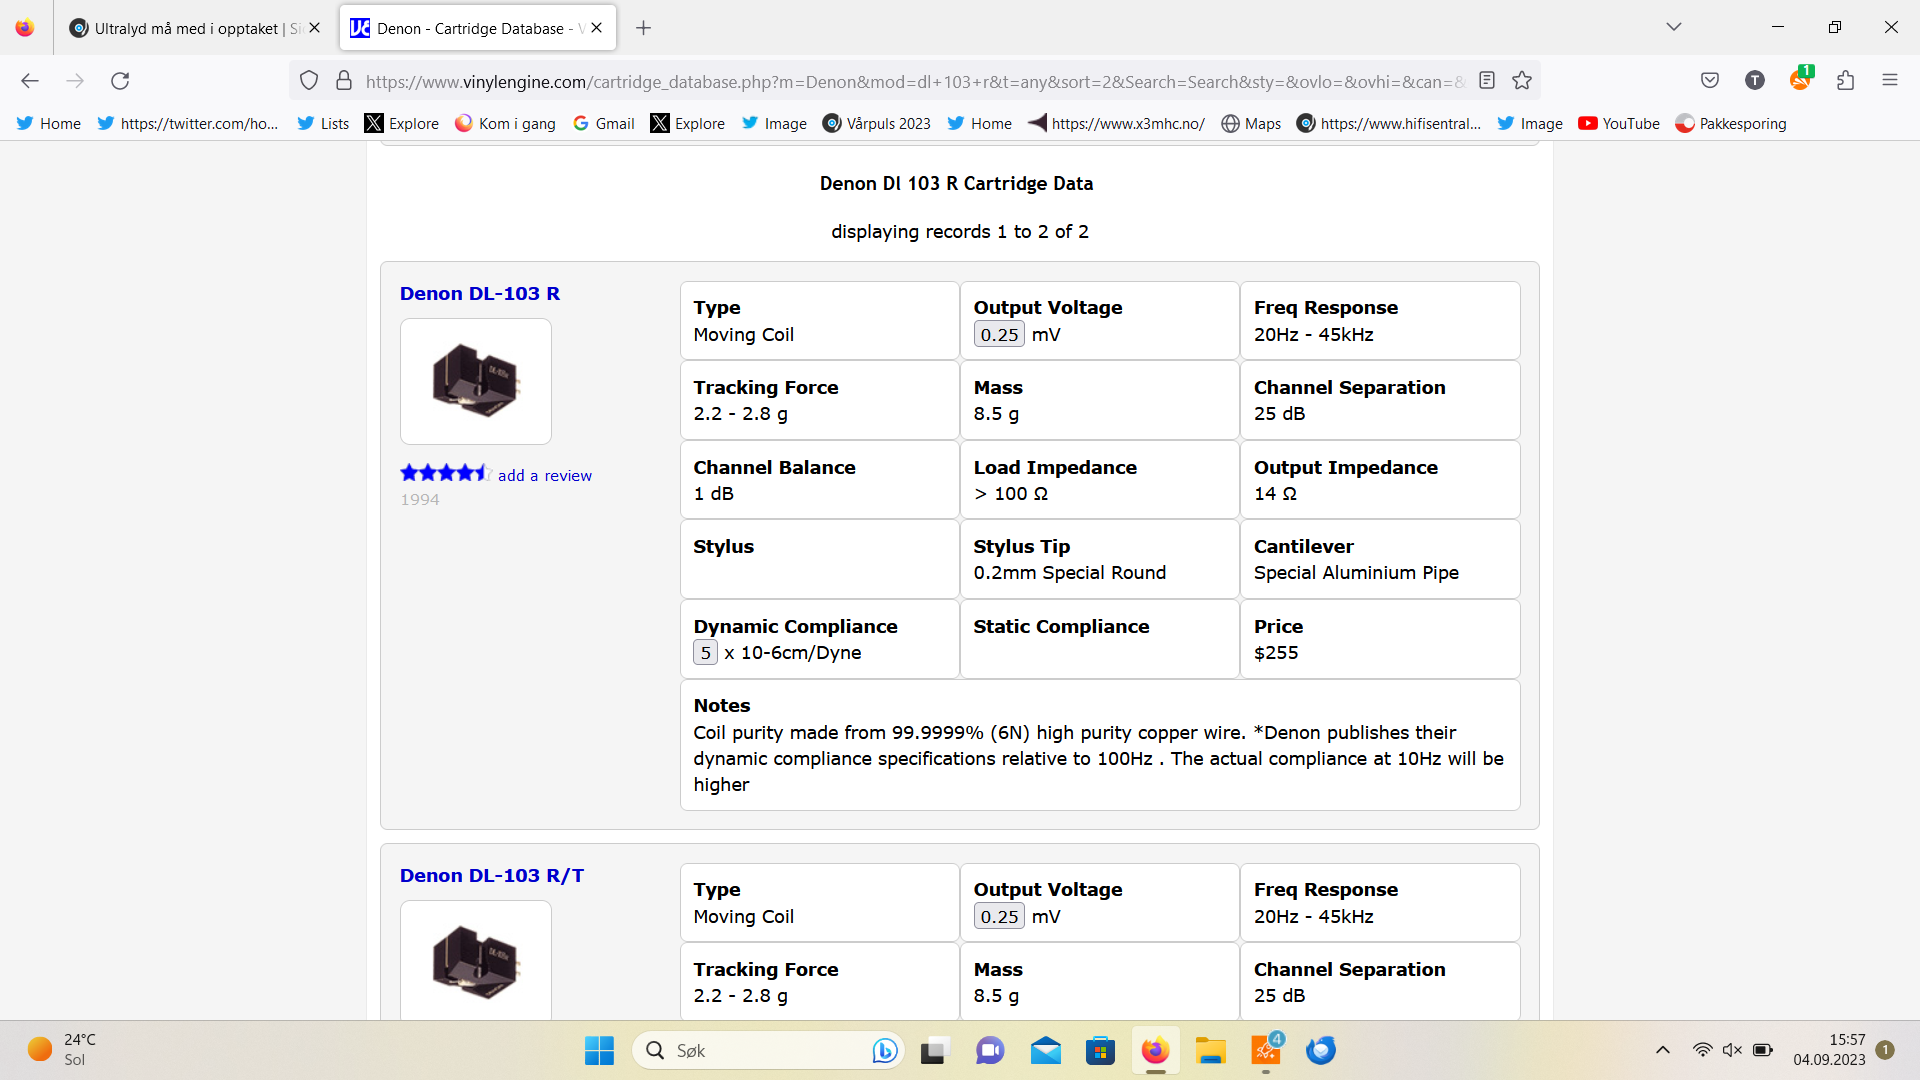Open Bing chat icon in search box
The height and width of the screenshot is (1080, 1920).
click(884, 1050)
